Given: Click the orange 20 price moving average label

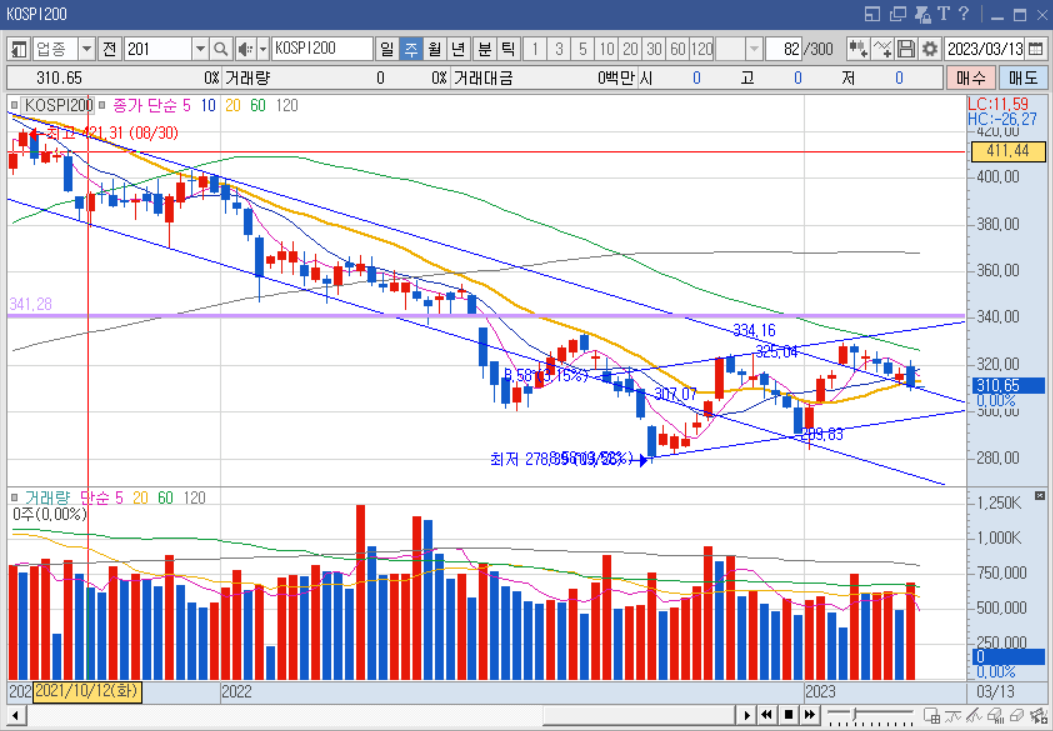Looking at the screenshot, I should [232, 105].
